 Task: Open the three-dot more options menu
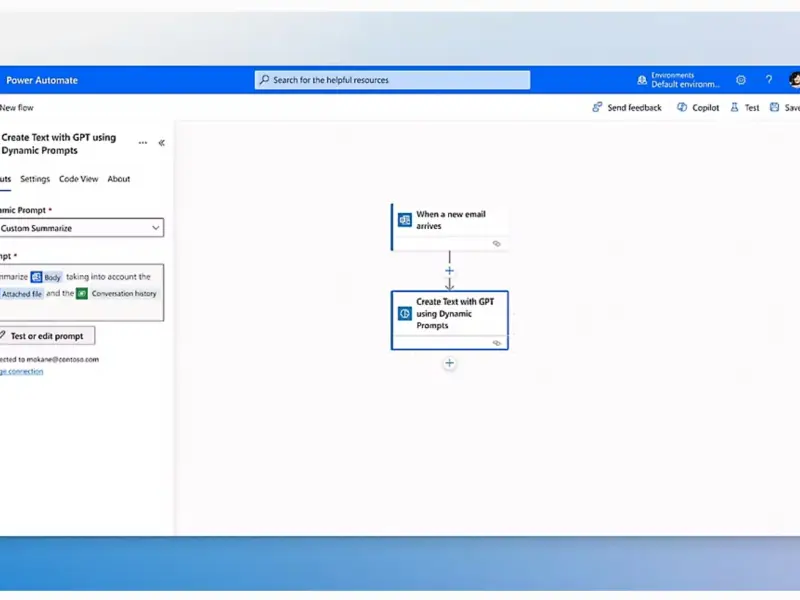coord(143,143)
